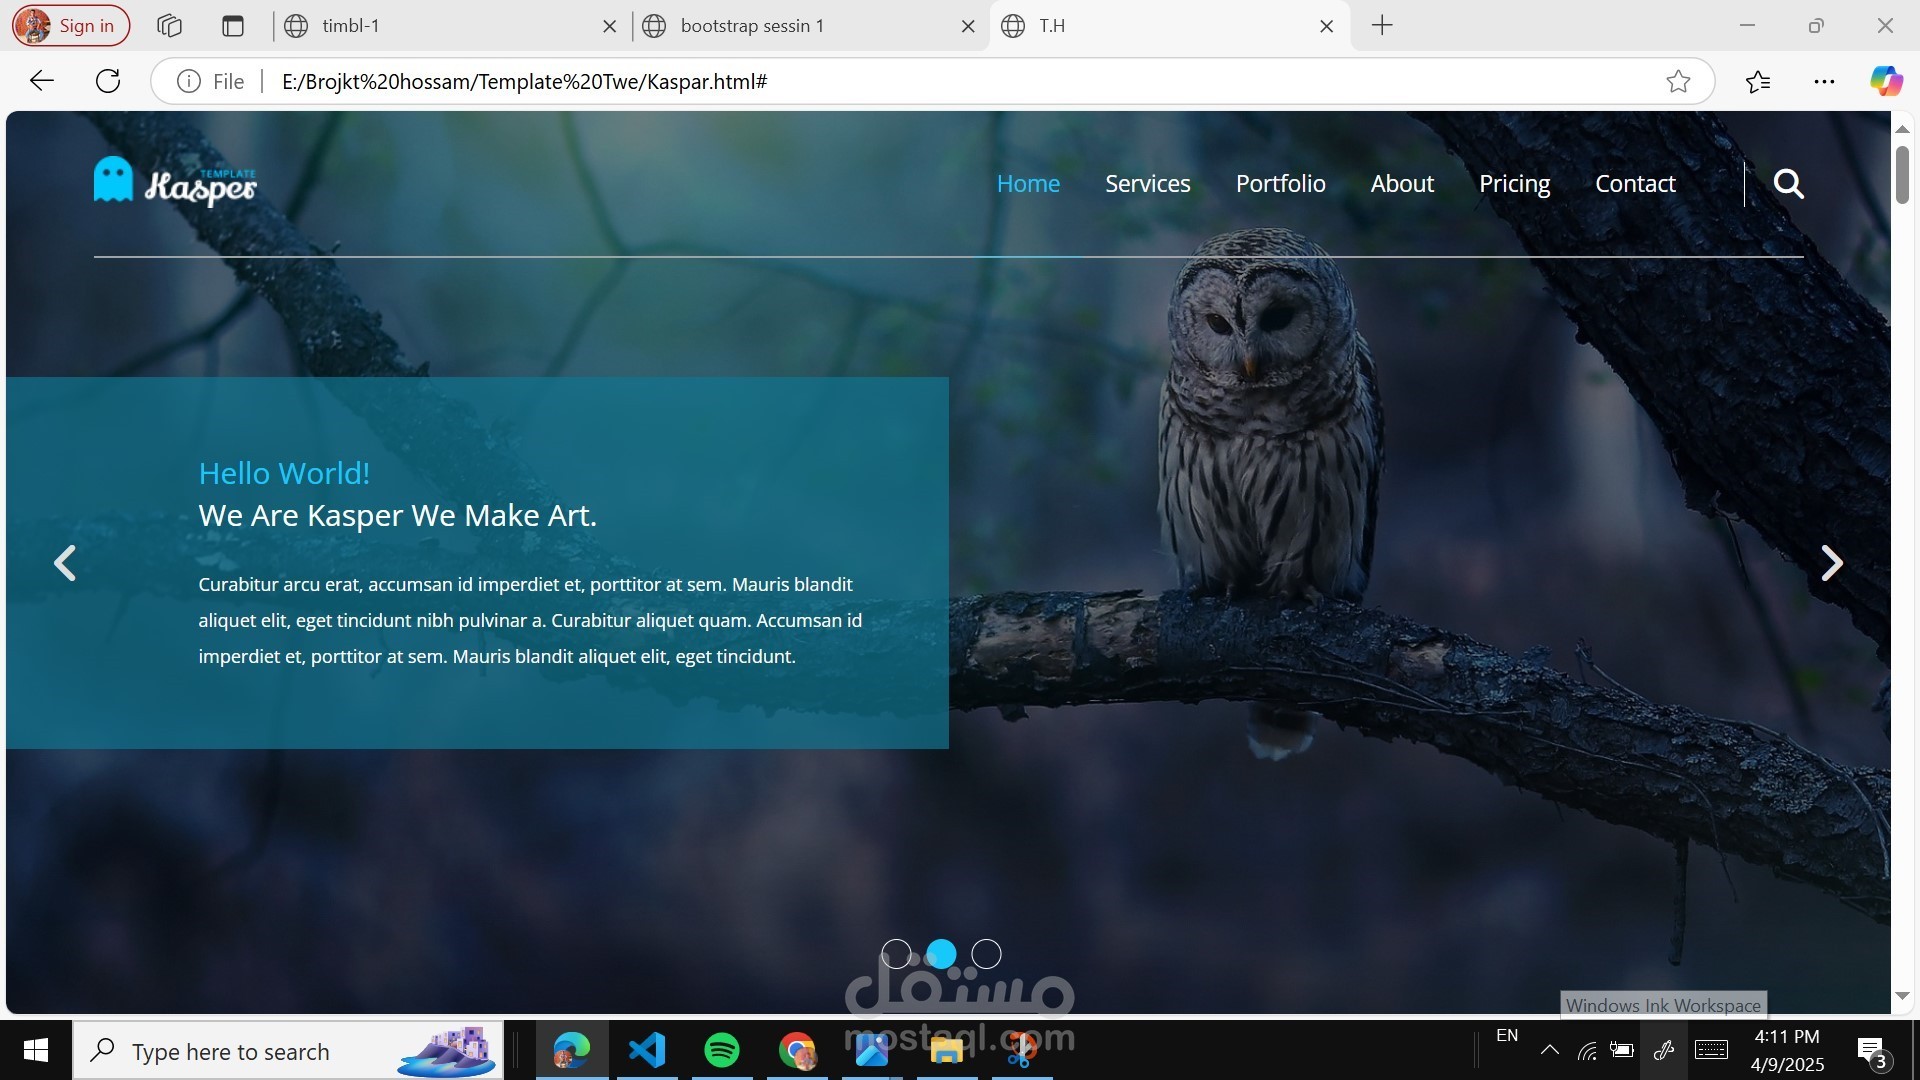Image resolution: width=1920 pixels, height=1080 pixels.
Task: Open Spotify from the taskbar
Action: click(722, 1050)
